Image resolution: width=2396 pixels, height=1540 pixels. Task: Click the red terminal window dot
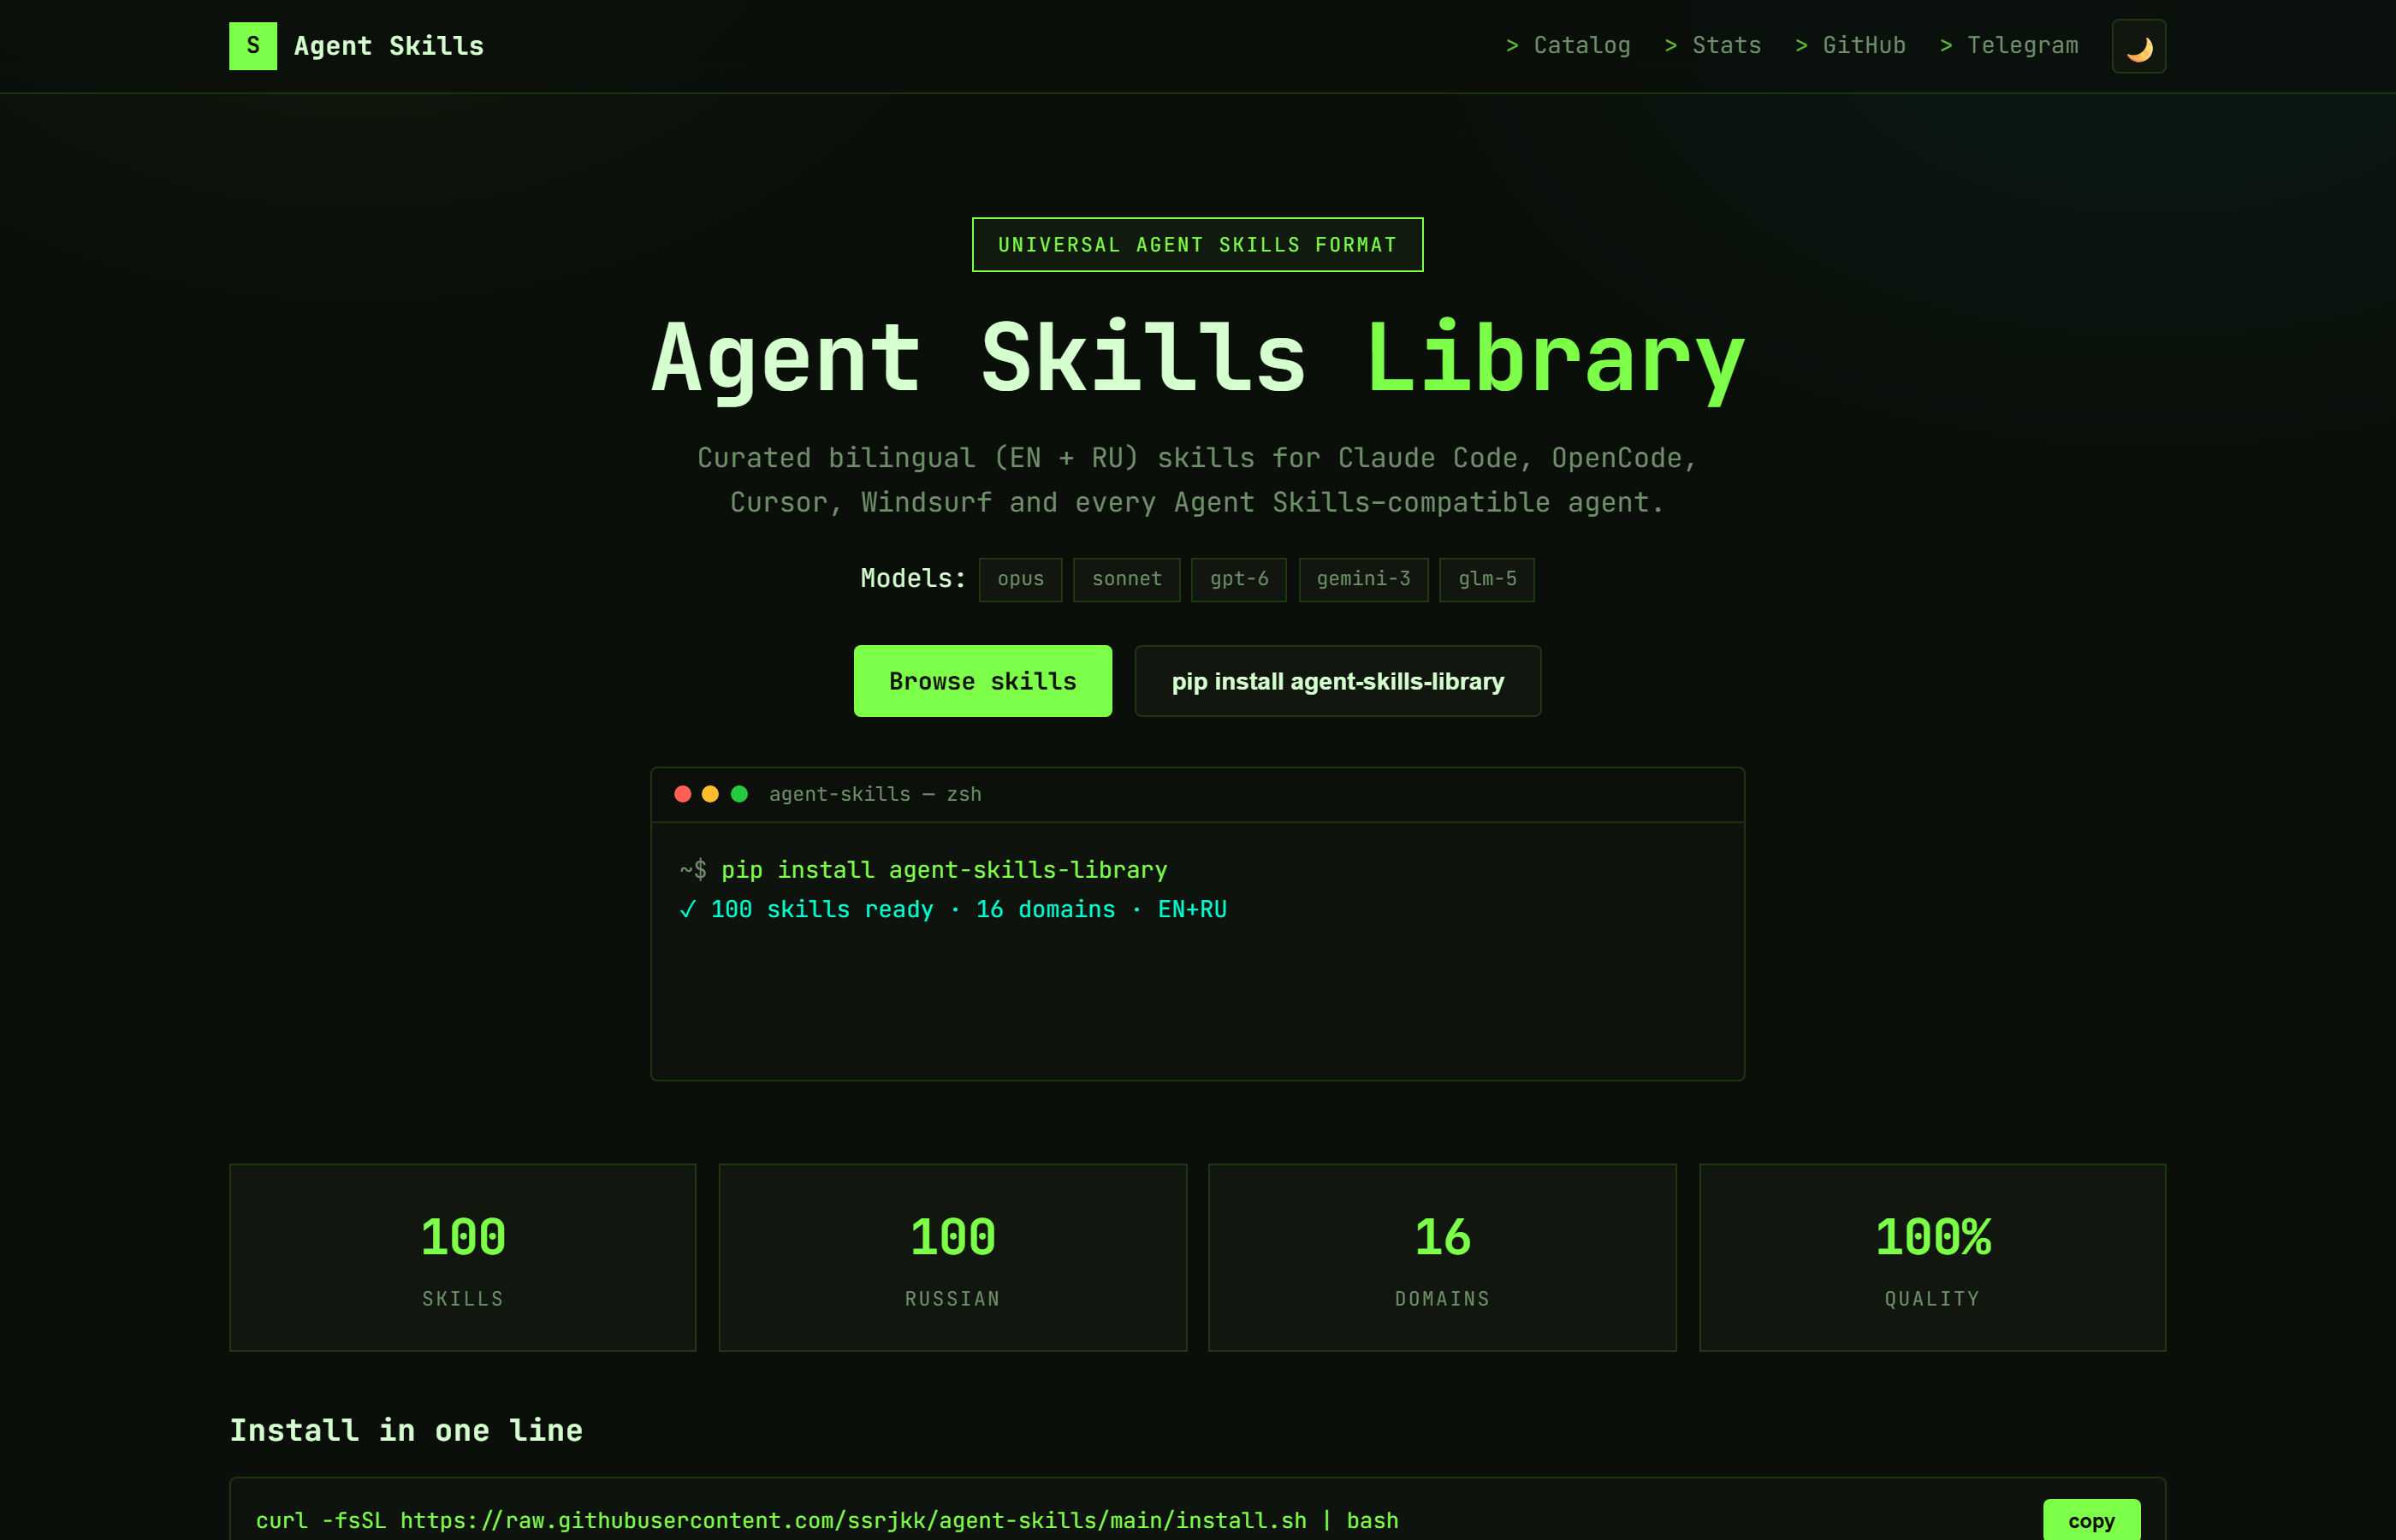coord(683,794)
